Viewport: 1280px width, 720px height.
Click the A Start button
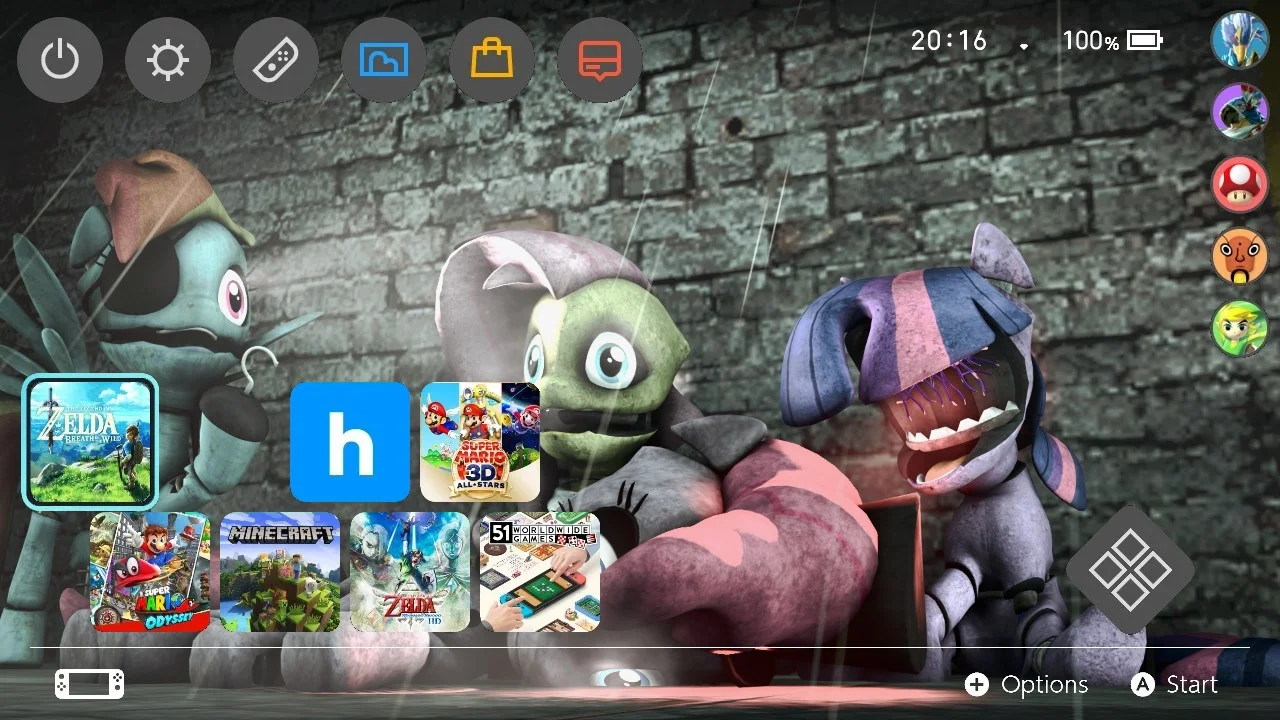[x=1174, y=685]
